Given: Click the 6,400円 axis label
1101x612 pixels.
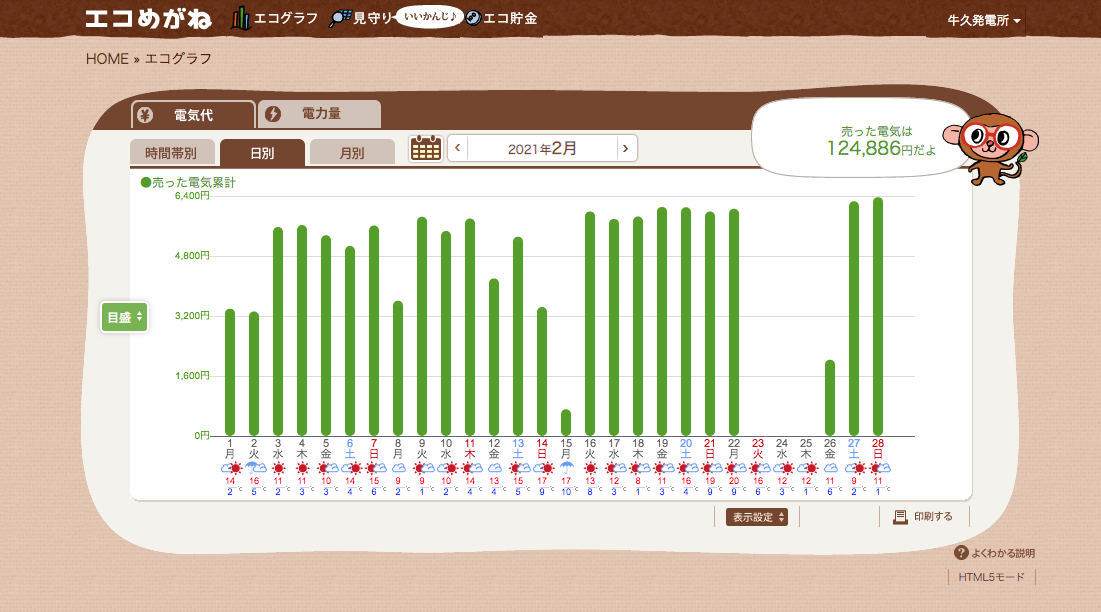Looking at the screenshot, I should pyautogui.click(x=192, y=196).
